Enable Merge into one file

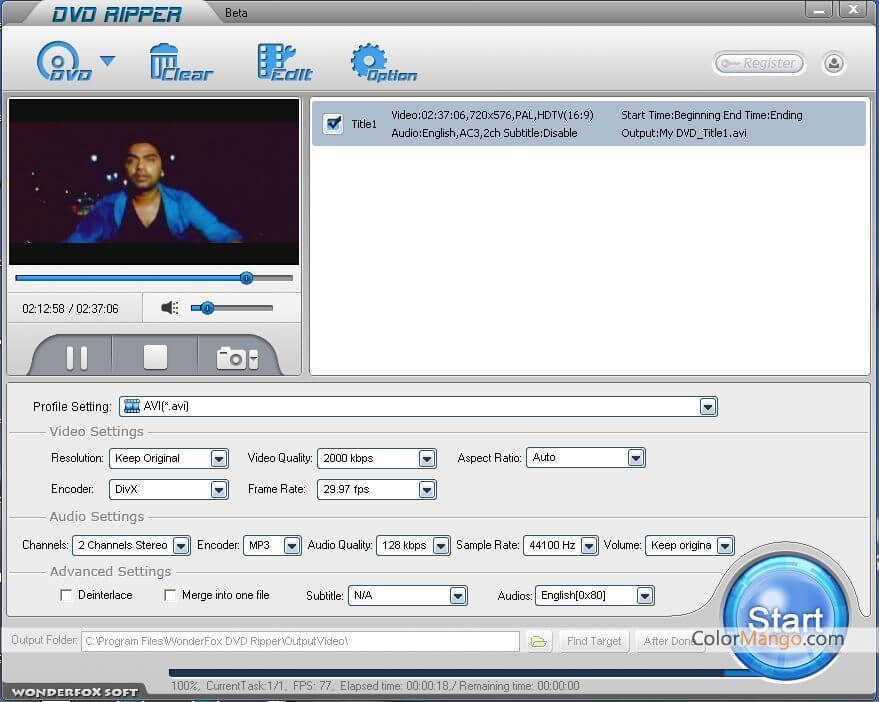pos(170,595)
